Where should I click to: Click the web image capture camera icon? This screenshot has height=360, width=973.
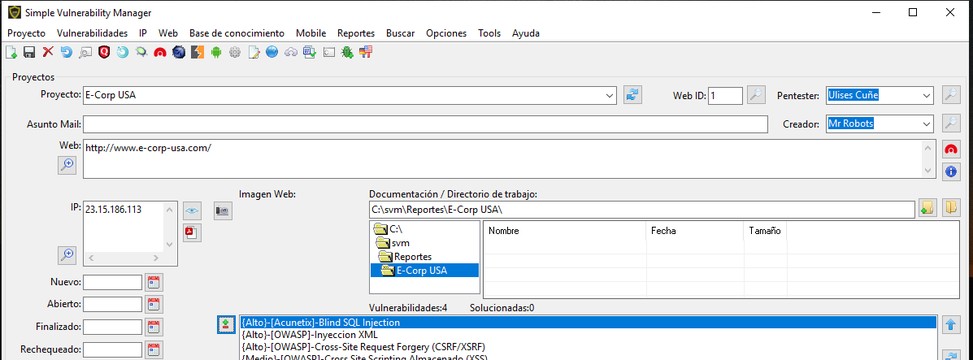223,211
